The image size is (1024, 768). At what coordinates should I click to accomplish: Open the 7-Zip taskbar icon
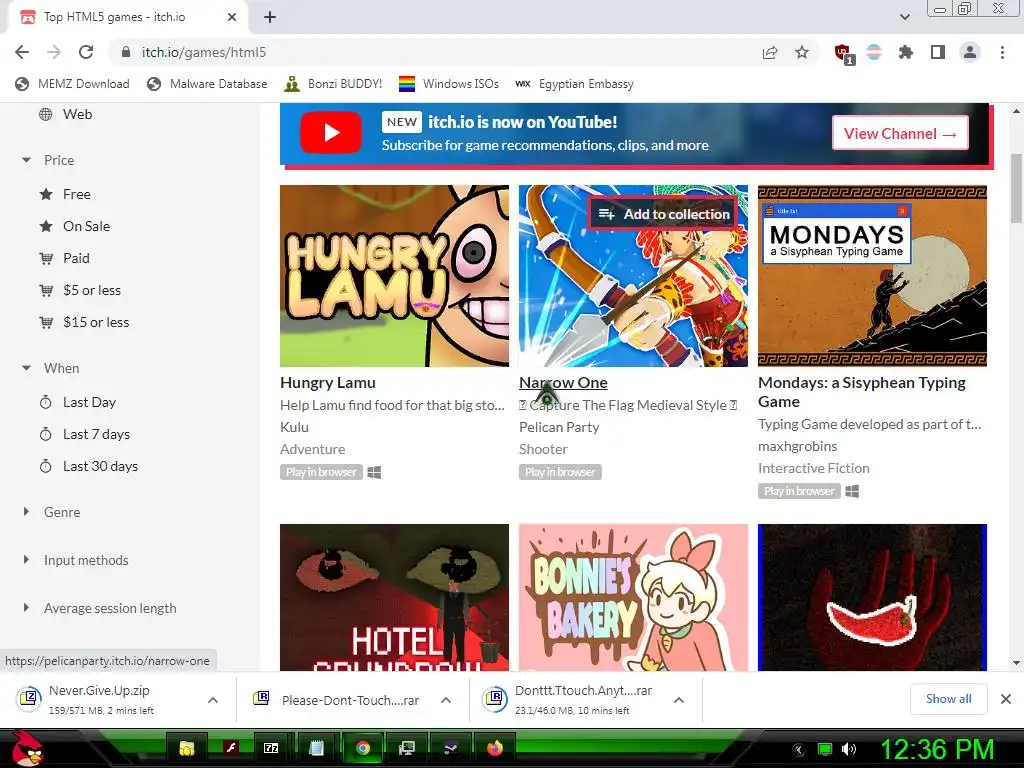(x=271, y=748)
